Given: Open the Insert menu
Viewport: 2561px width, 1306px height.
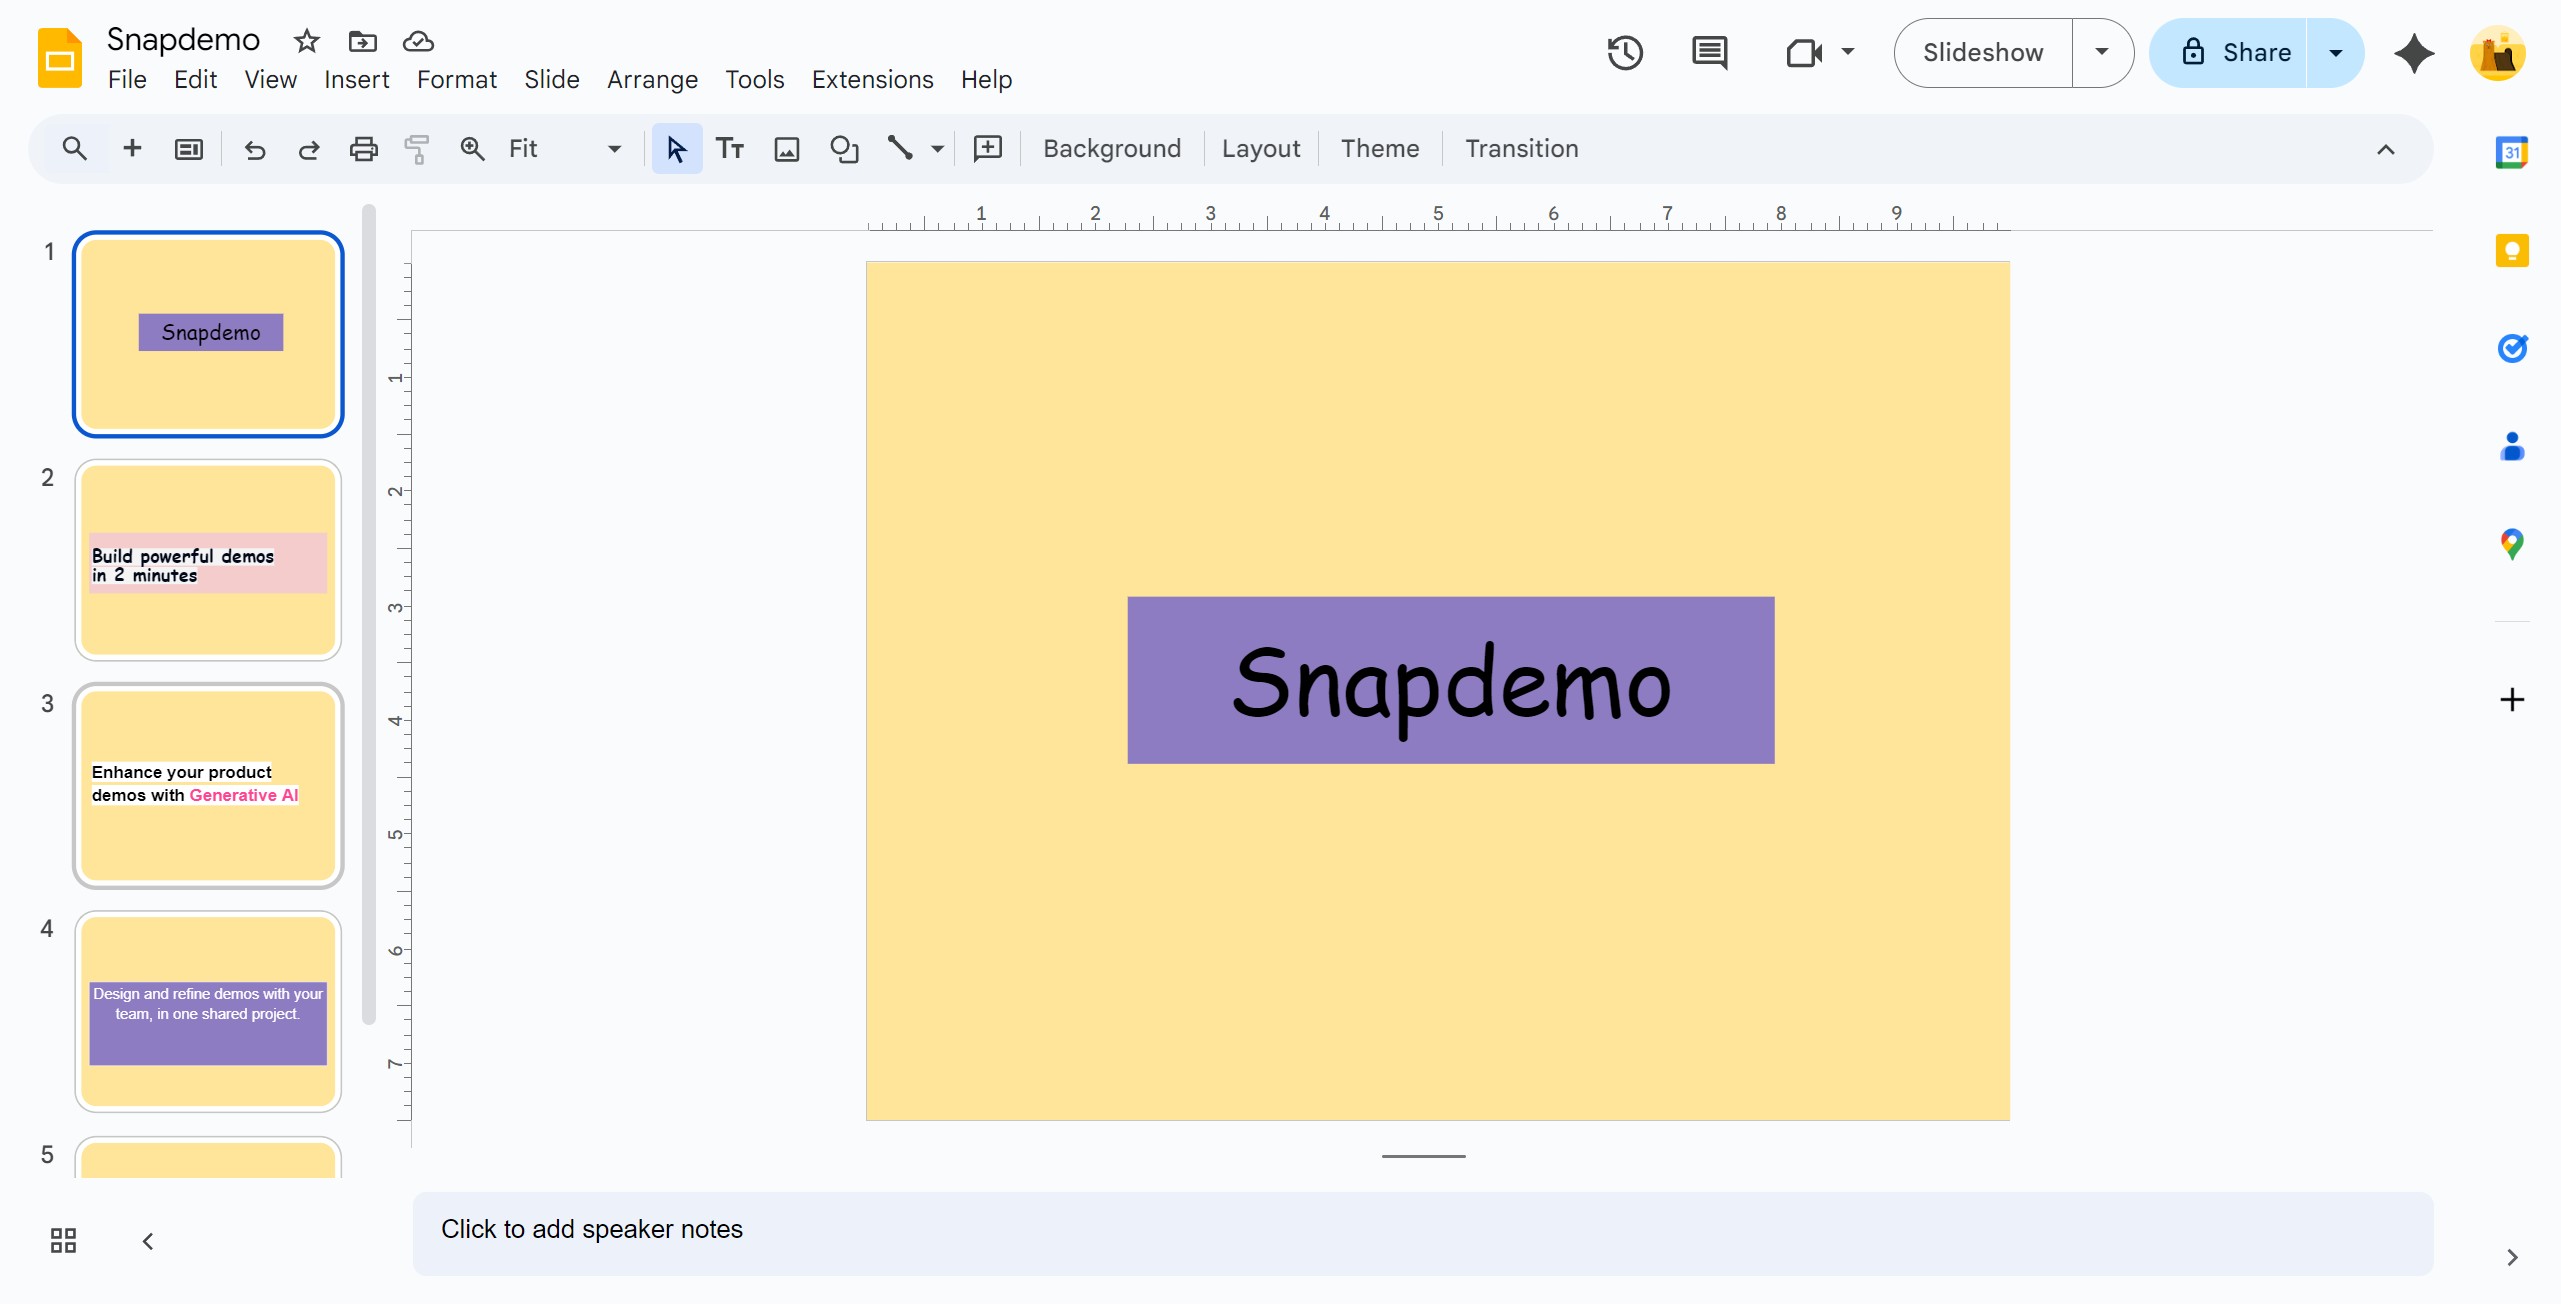Looking at the screenshot, I should 357,80.
